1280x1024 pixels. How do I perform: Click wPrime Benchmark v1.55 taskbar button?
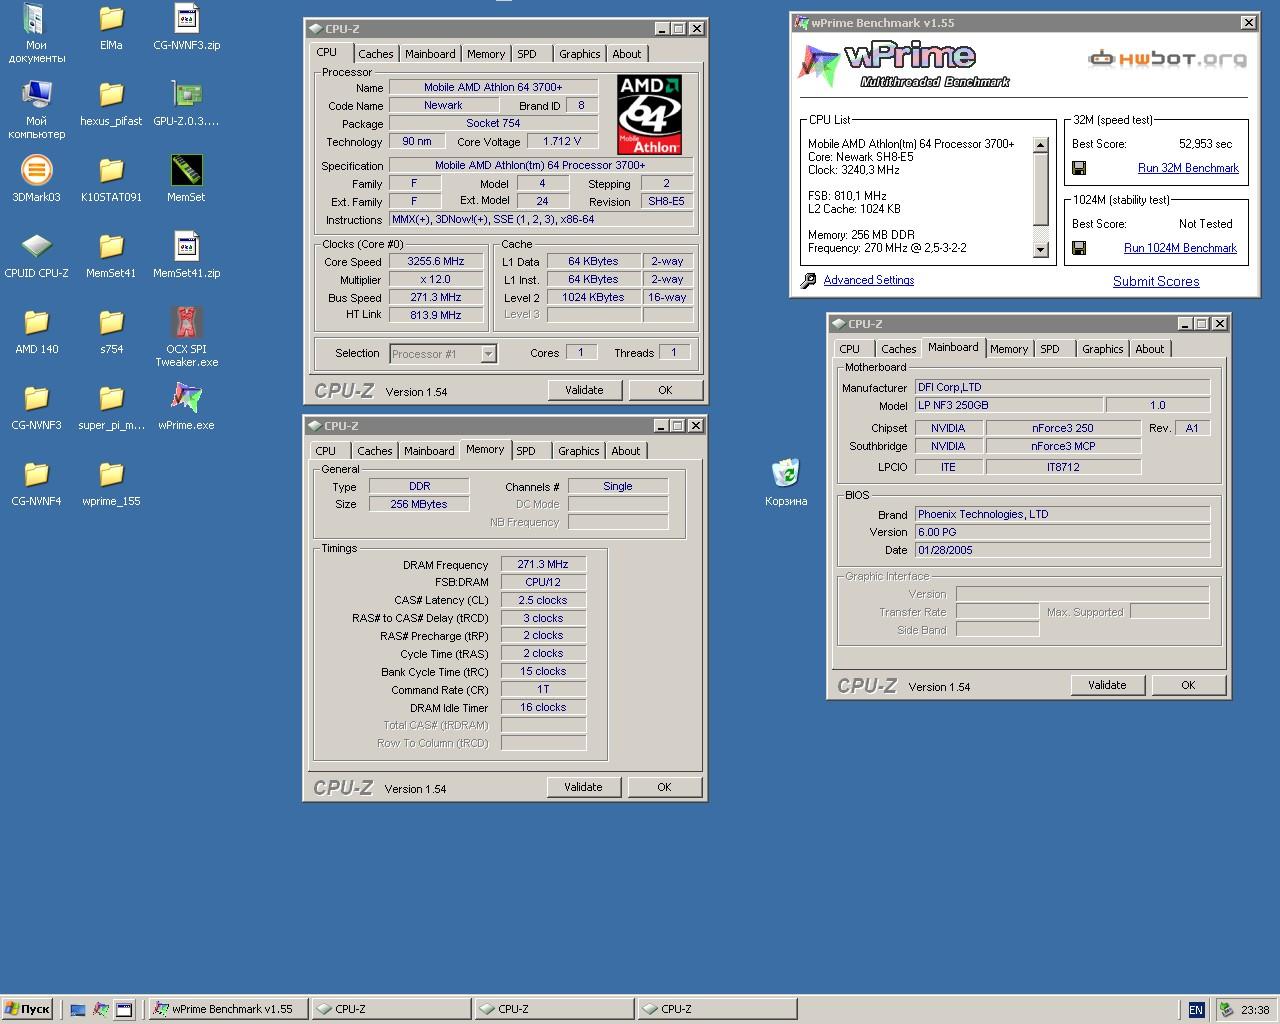(x=229, y=1009)
